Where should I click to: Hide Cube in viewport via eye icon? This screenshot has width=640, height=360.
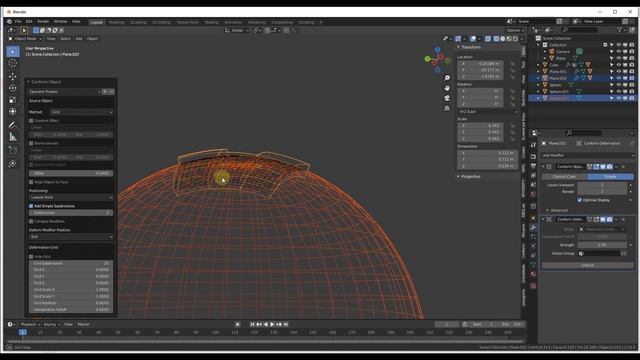point(619,65)
